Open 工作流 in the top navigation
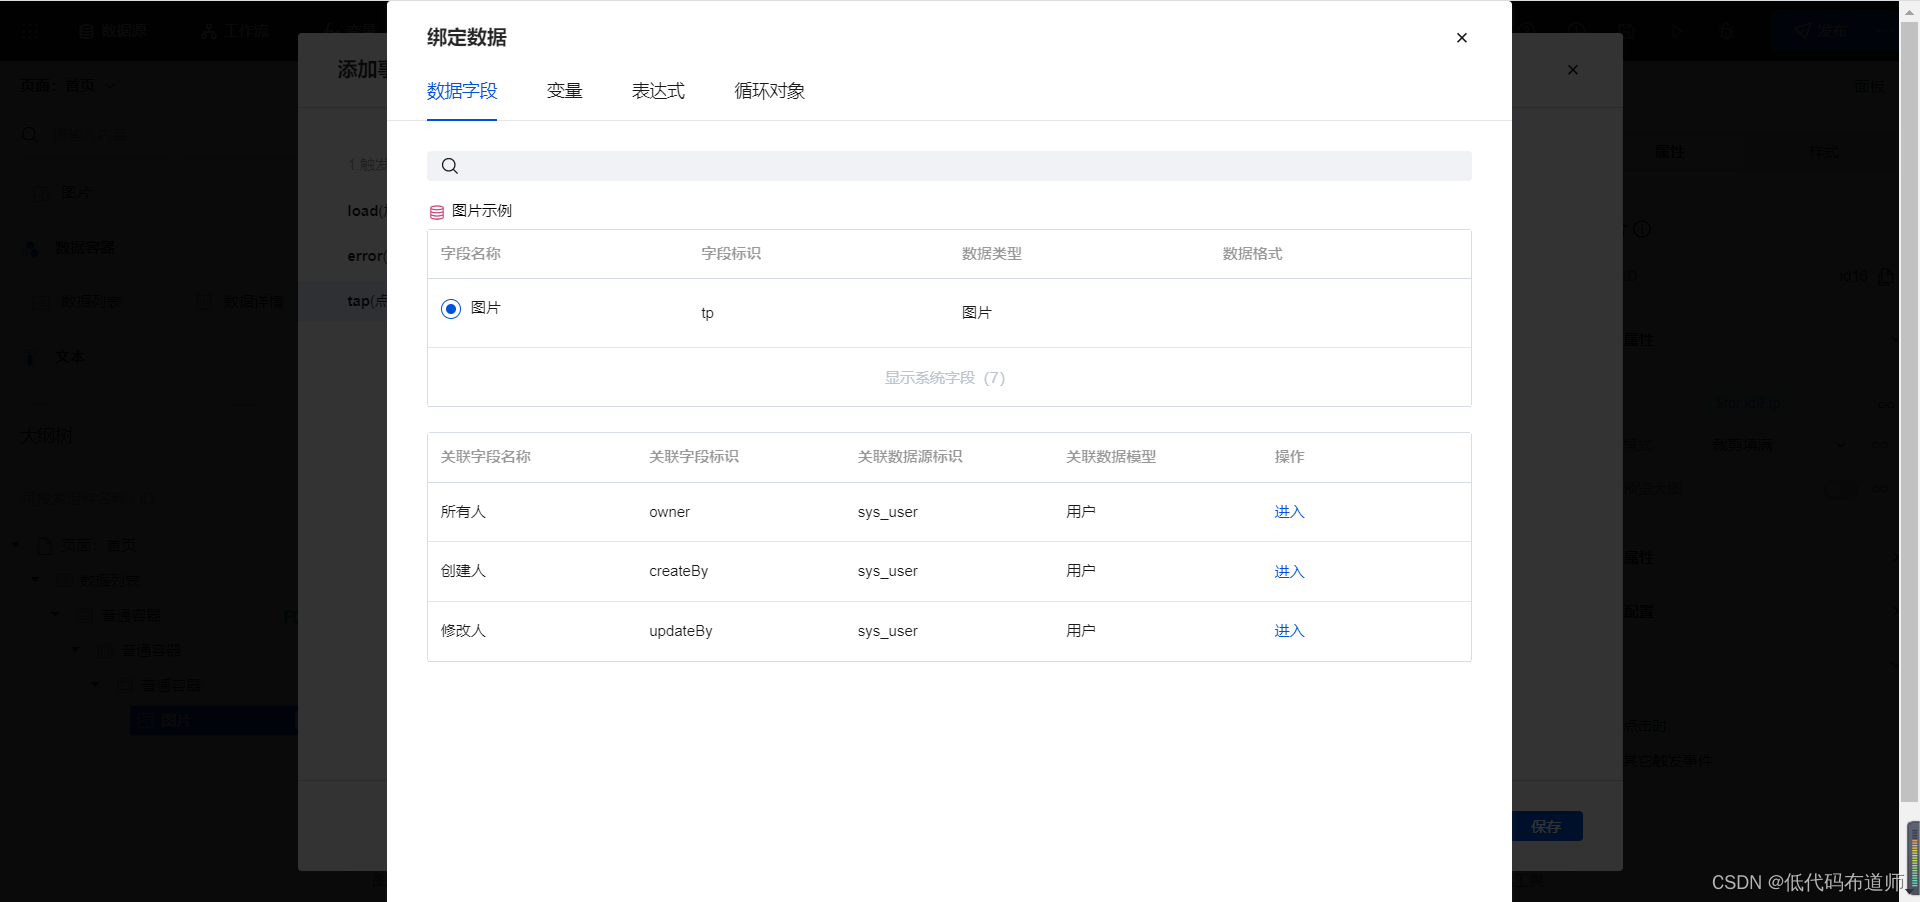 (236, 31)
